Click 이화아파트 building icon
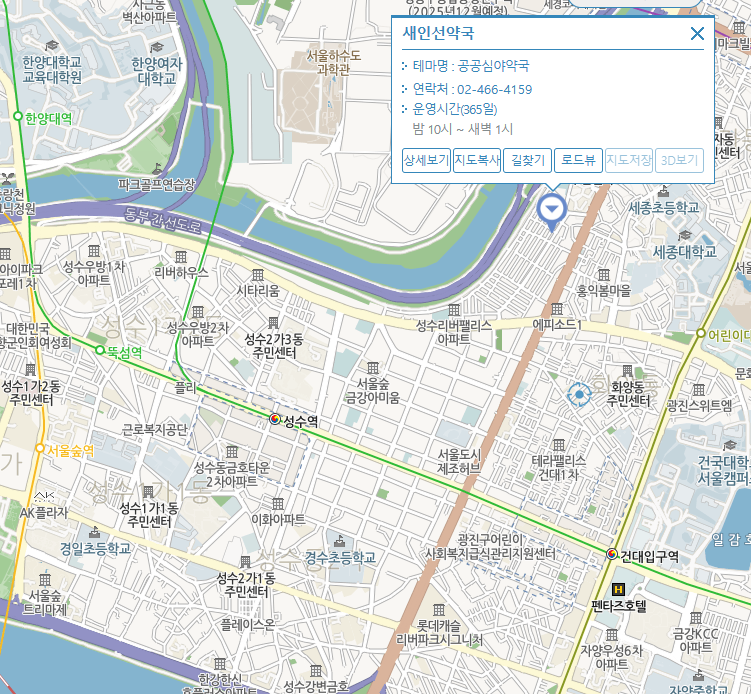The height and width of the screenshot is (694, 751). pos(278,504)
